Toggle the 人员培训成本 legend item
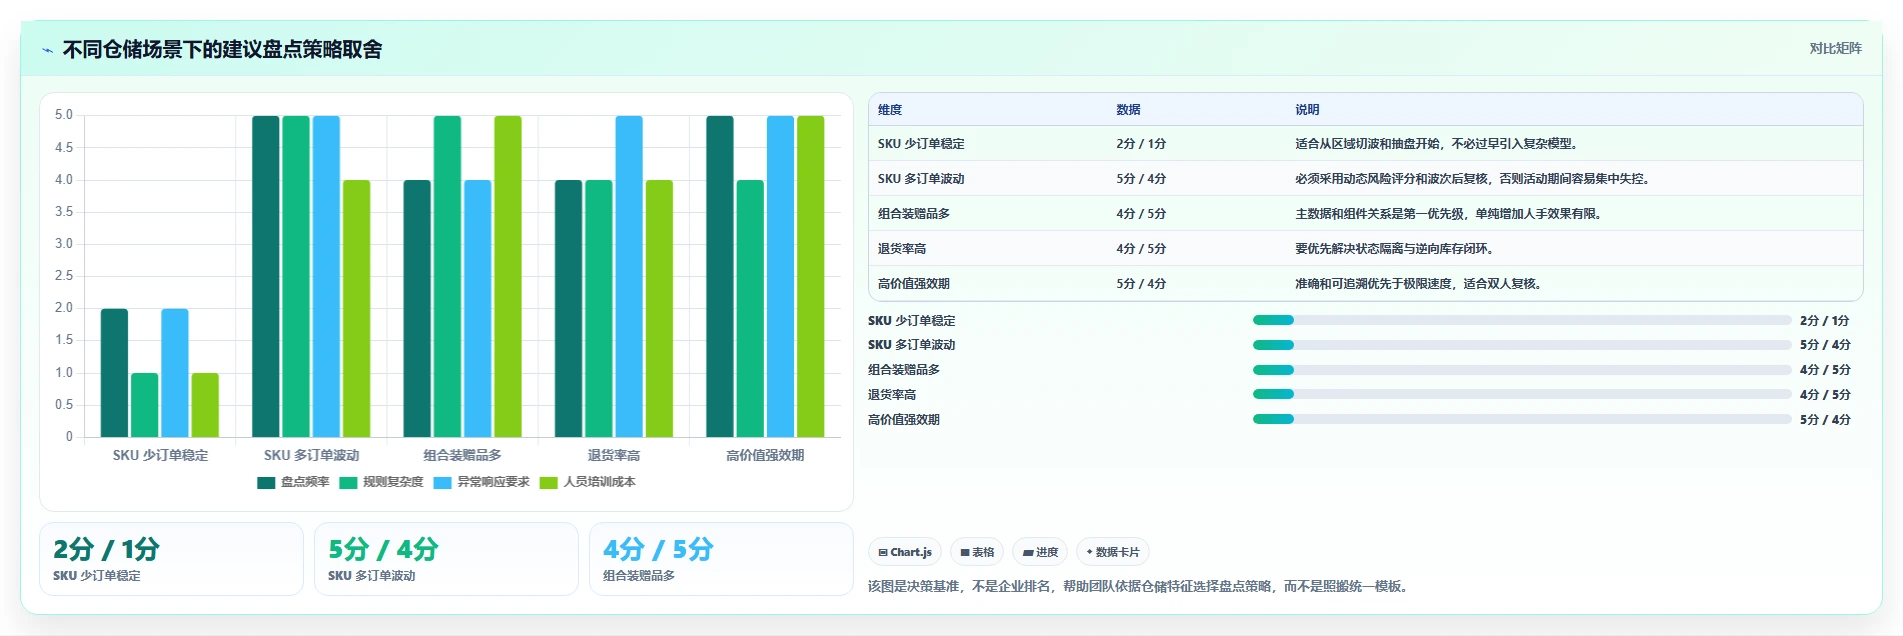Screen dimensions: 1903x636 point(588,482)
